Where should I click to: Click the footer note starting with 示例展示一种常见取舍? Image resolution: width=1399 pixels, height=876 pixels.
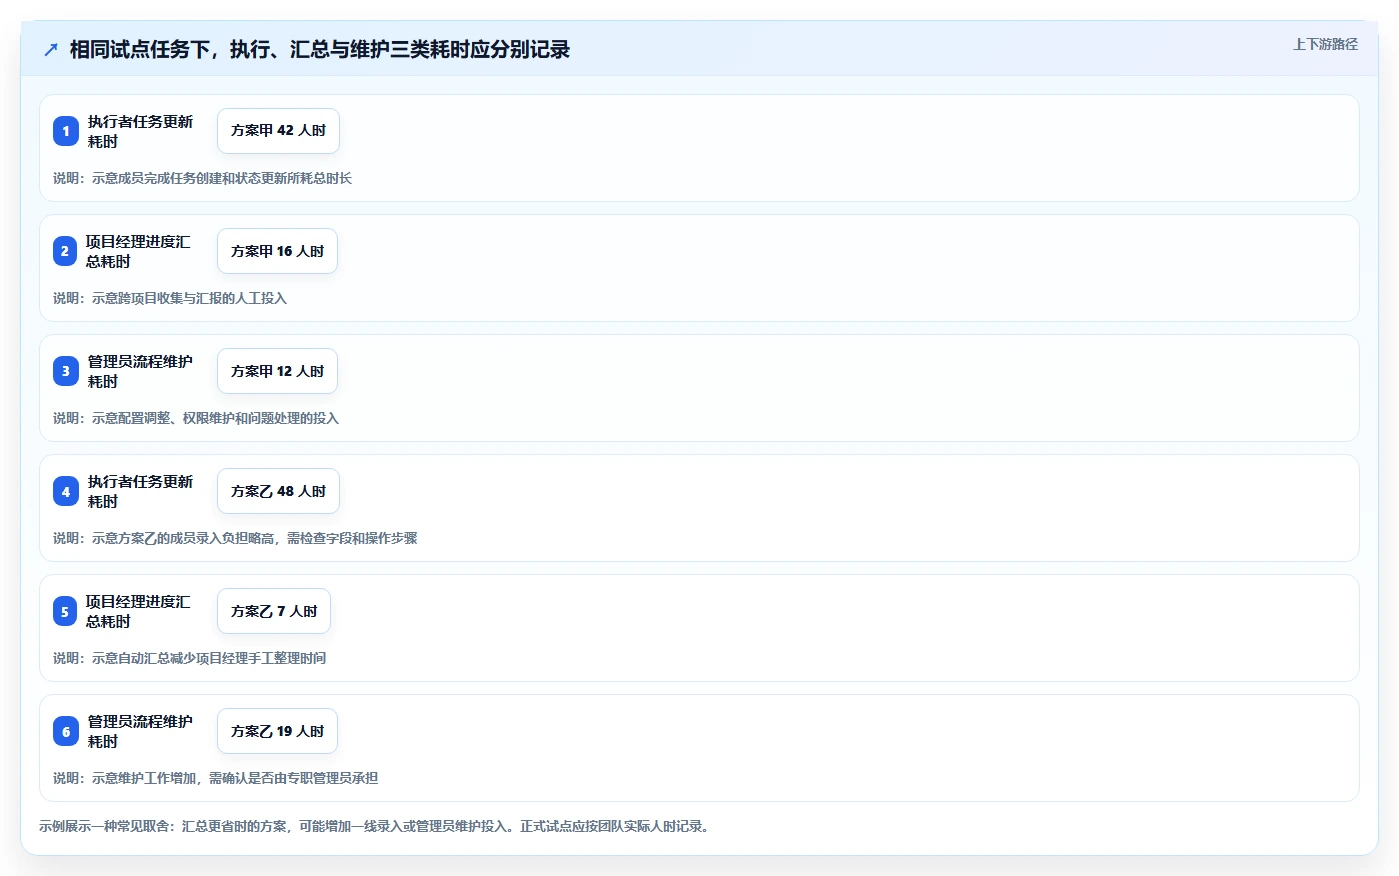(376, 826)
